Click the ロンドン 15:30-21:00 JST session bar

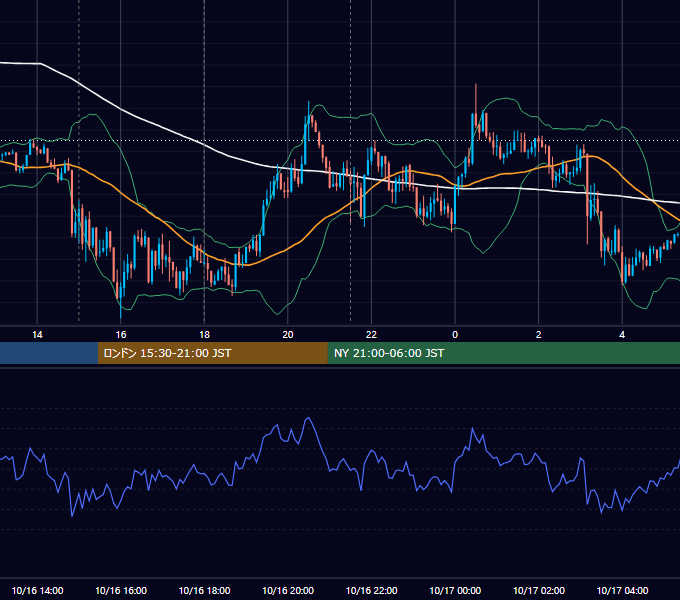pyautogui.click(x=212, y=353)
